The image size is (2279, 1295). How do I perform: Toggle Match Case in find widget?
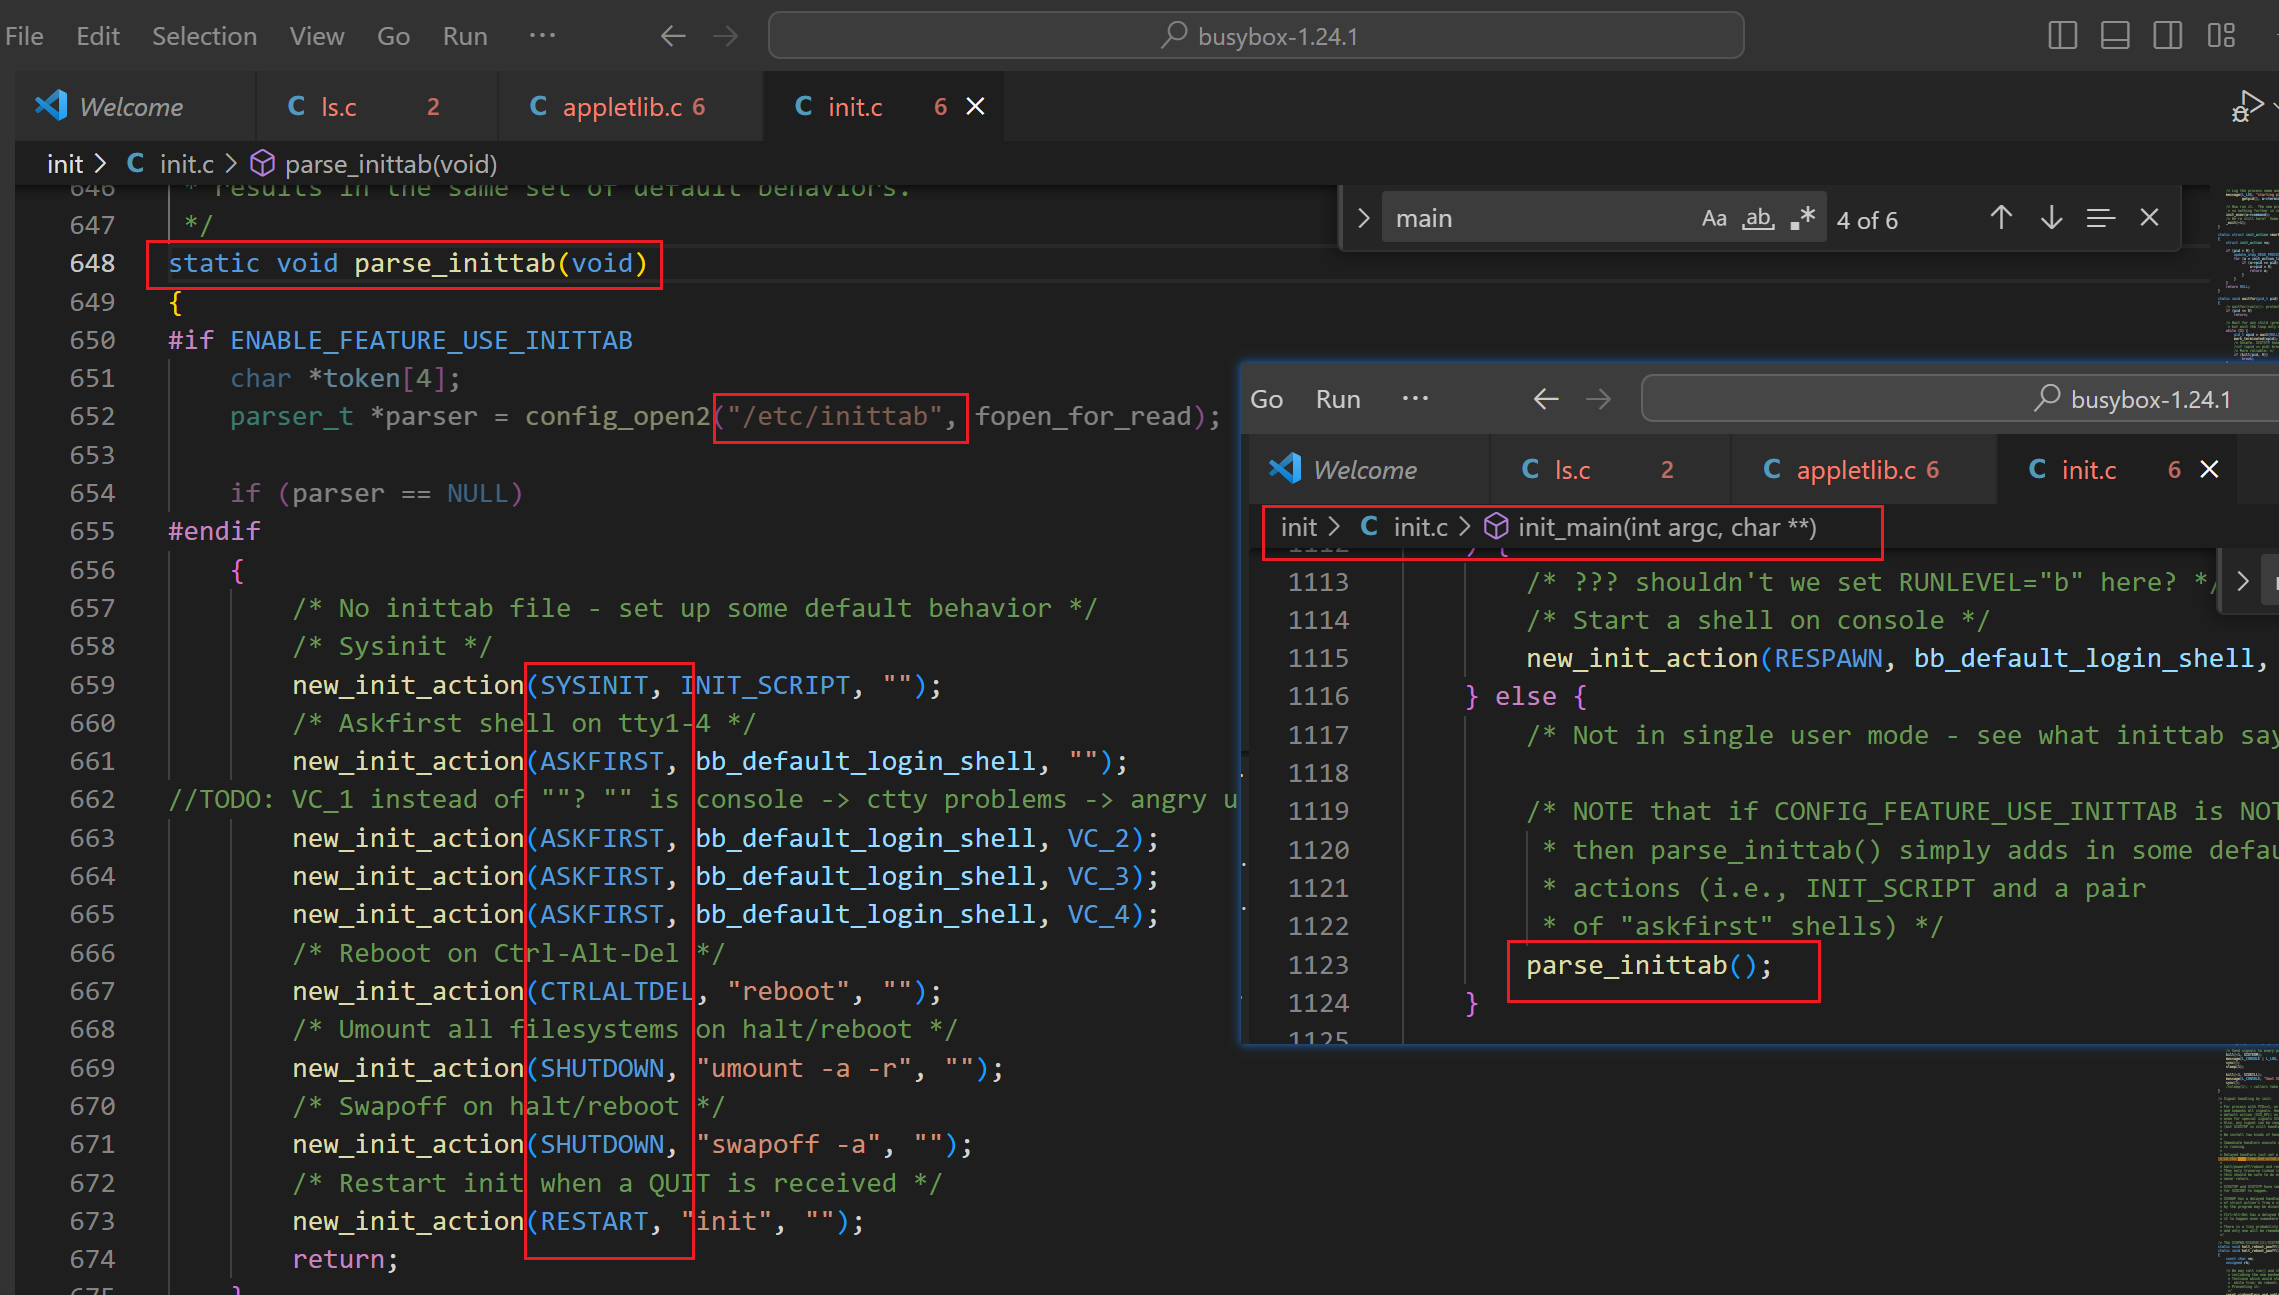point(1714,218)
